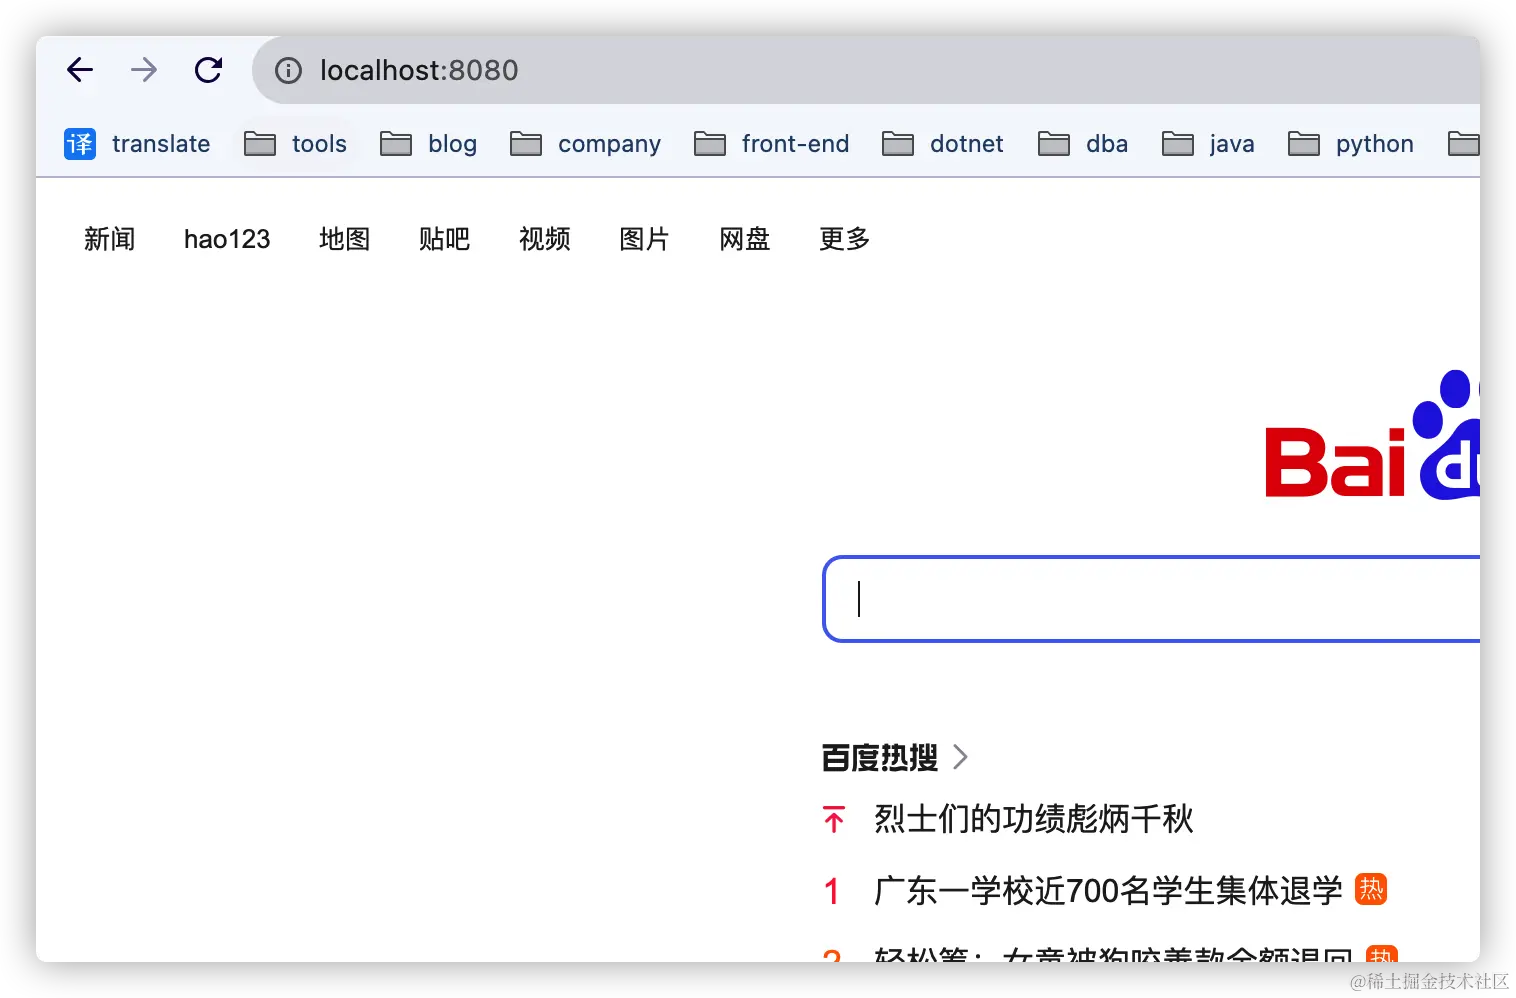The image size is (1516, 998).
Task: Open the 新闻 navigation link
Action: point(109,239)
